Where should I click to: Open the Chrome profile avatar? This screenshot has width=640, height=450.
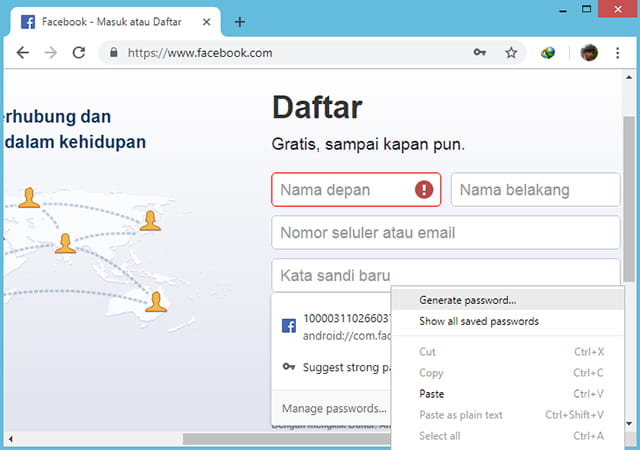pyautogui.click(x=589, y=53)
